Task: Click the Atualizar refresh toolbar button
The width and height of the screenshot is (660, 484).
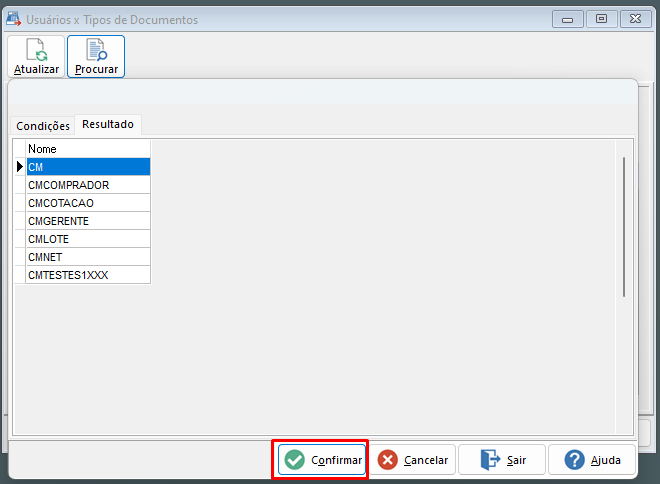Action: pos(36,56)
